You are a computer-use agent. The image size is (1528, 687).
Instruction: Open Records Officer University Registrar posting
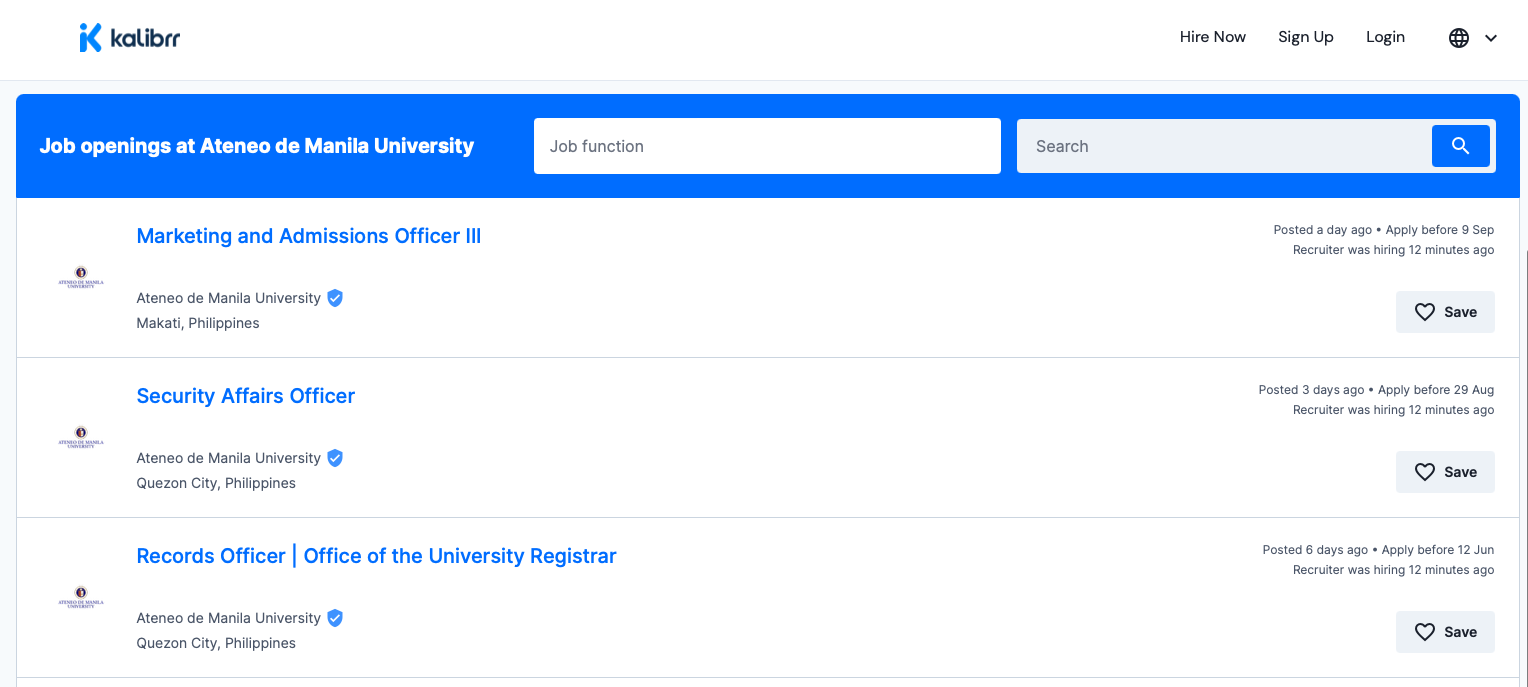point(376,556)
